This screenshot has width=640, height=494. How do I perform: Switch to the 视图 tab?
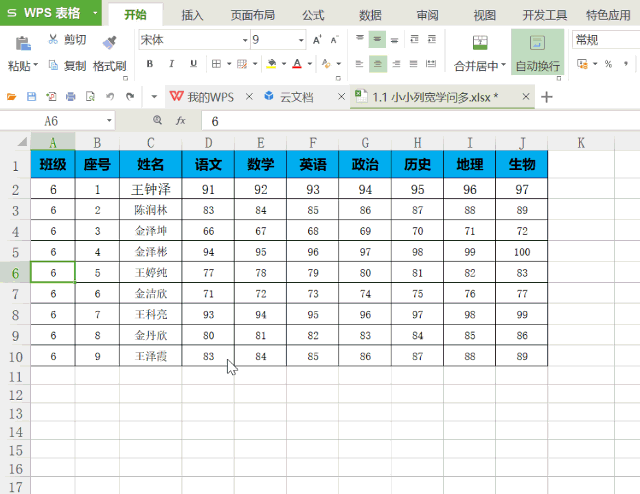click(x=484, y=15)
